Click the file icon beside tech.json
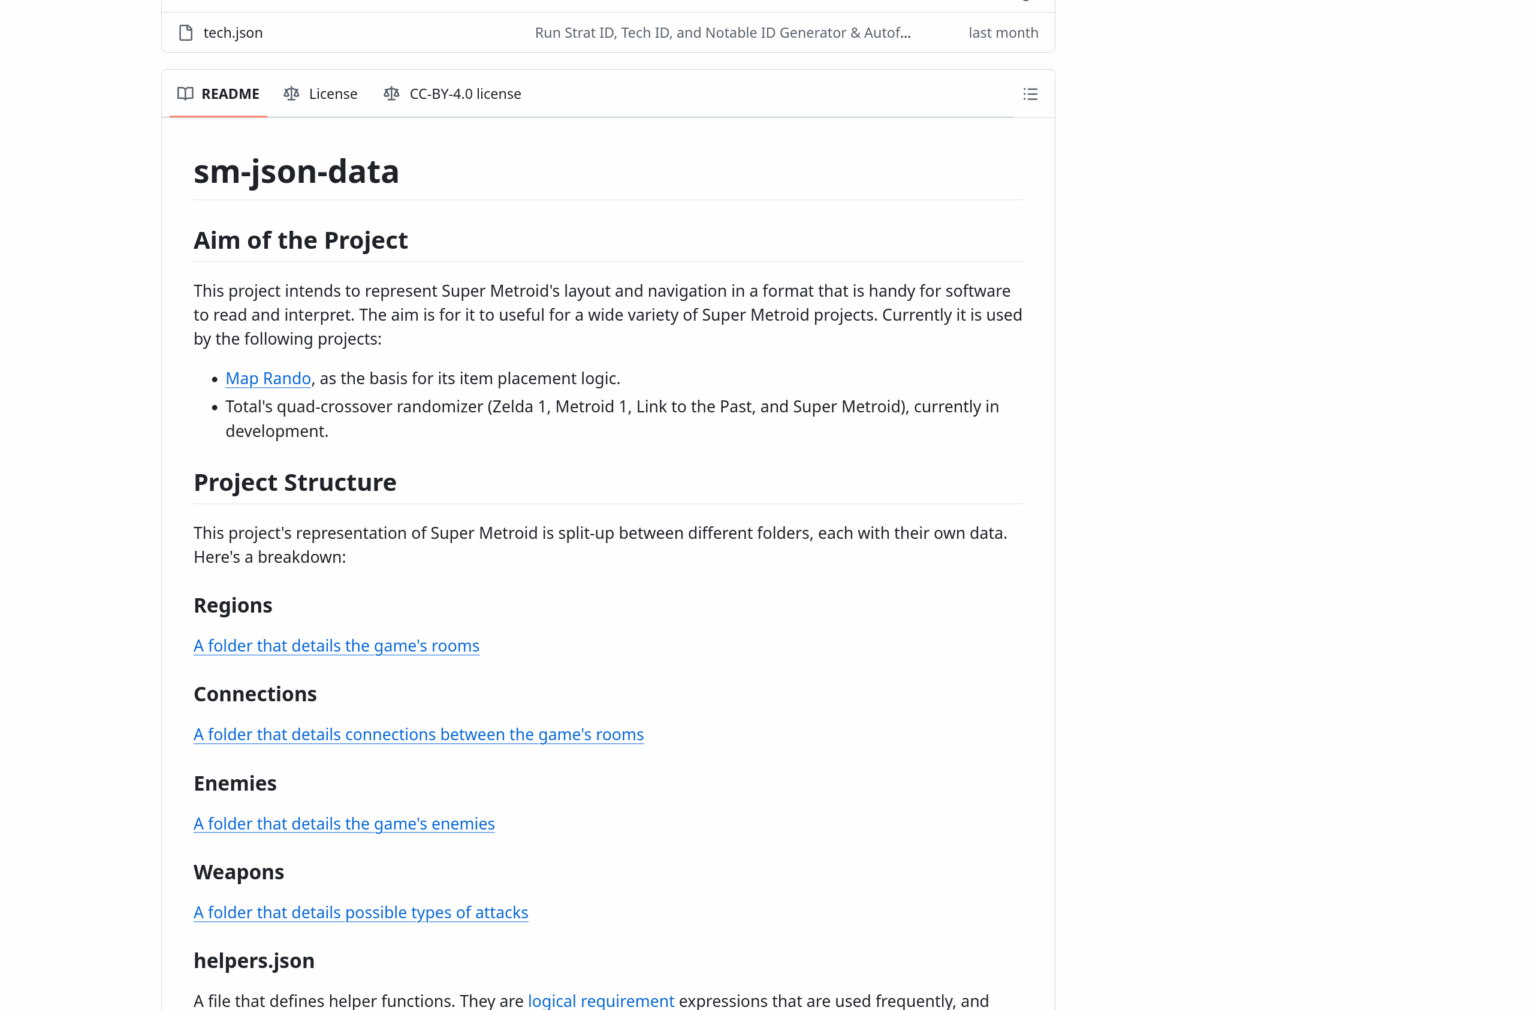The width and height of the screenshot is (1536, 1010). (185, 33)
